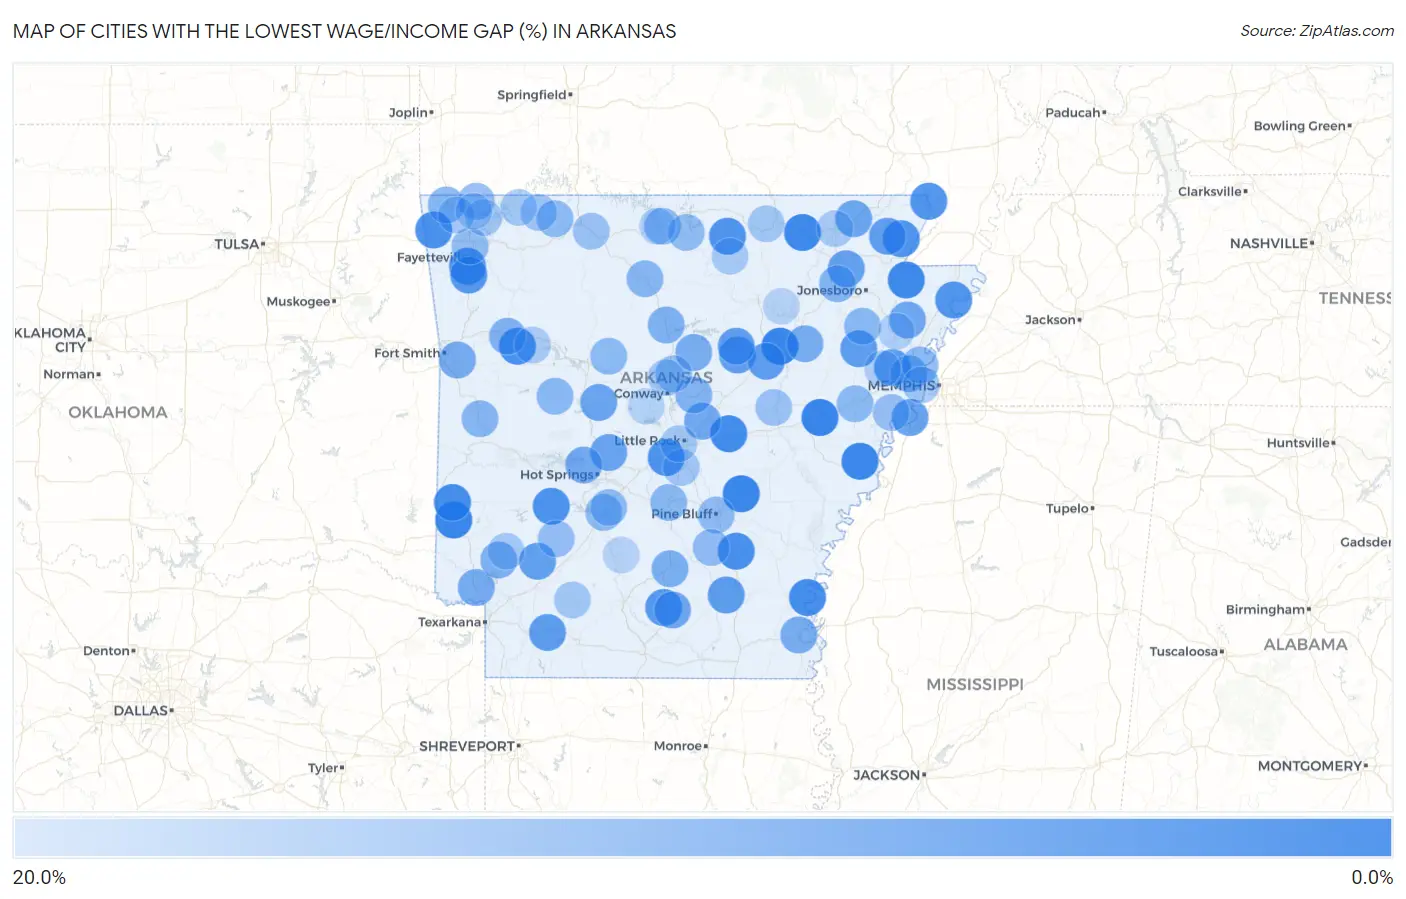Click the Tuscaloosa city label
1406x899 pixels.
click(1184, 652)
